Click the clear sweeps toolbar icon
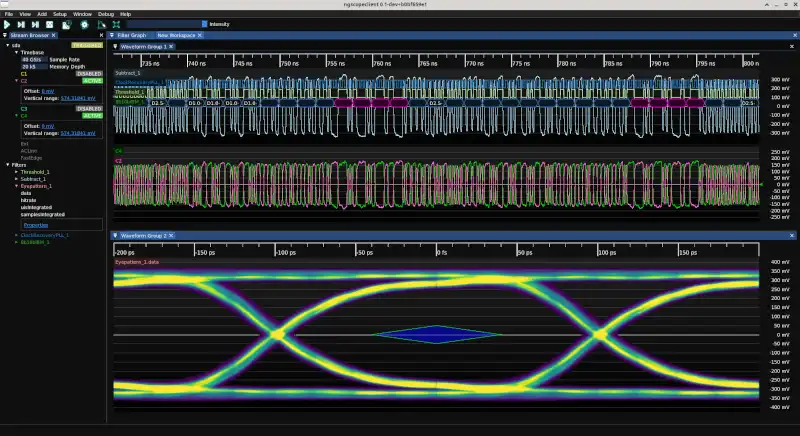 tap(102, 24)
